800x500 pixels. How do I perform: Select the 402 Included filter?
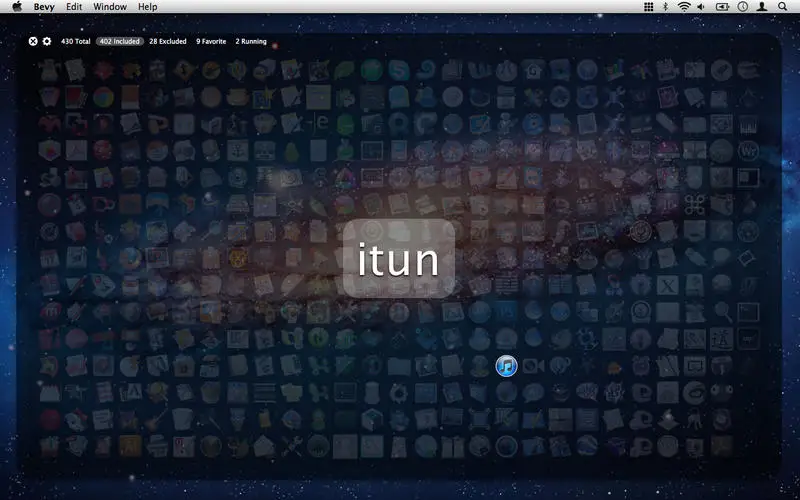point(119,41)
